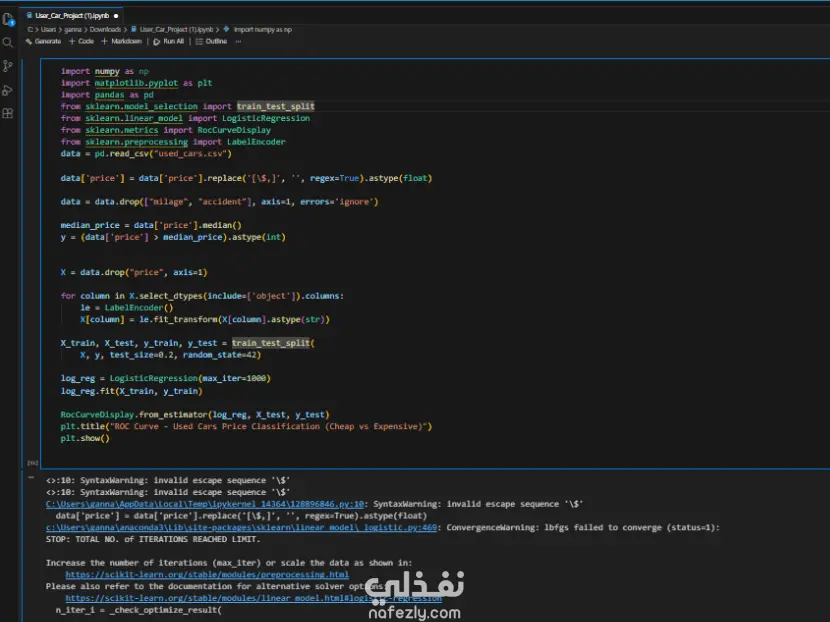Viewport: 830px width, 622px height.
Task: Open the scikit-learn preprocessing.html link
Action: pyautogui.click(x=207, y=574)
